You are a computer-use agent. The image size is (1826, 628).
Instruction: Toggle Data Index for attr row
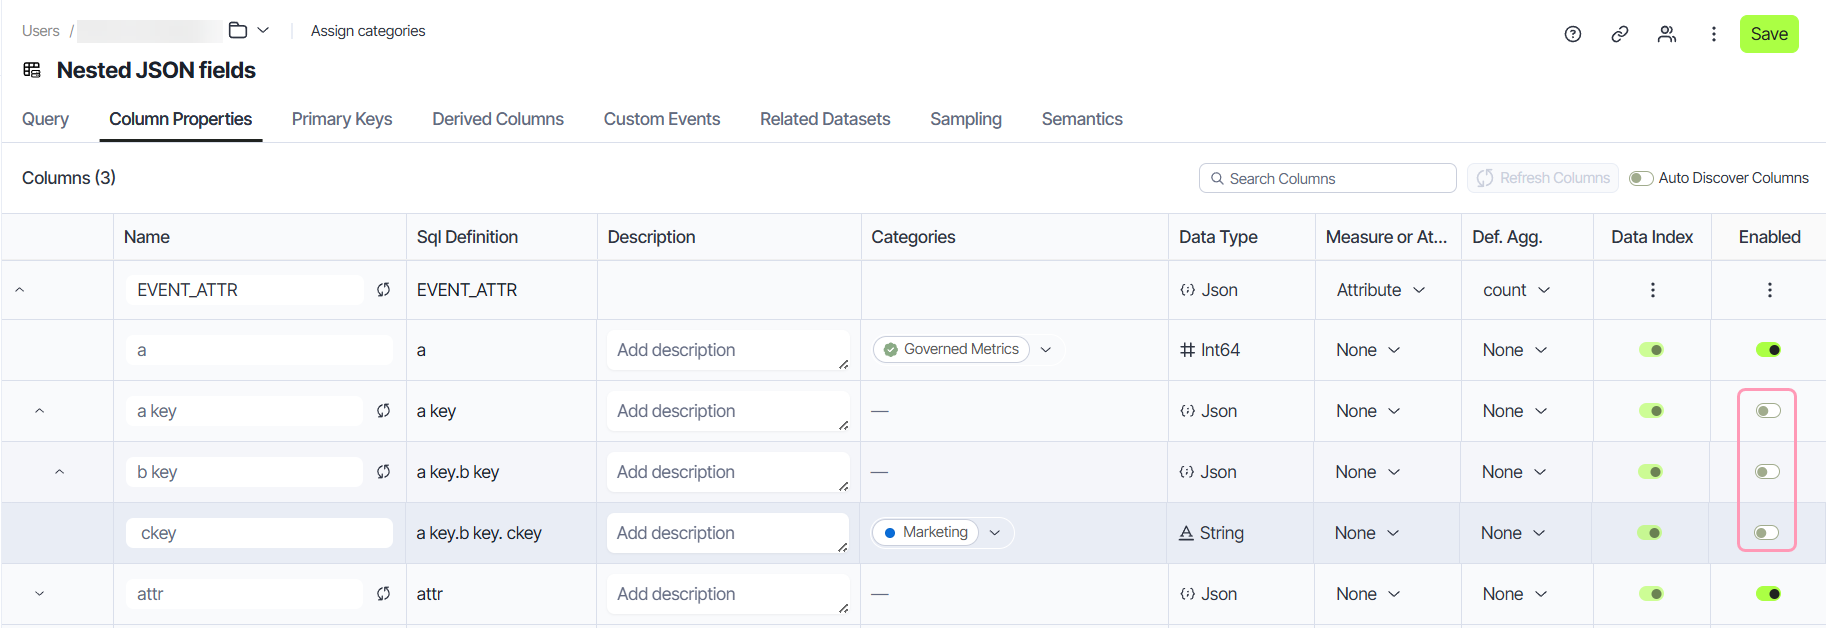(x=1651, y=594)
